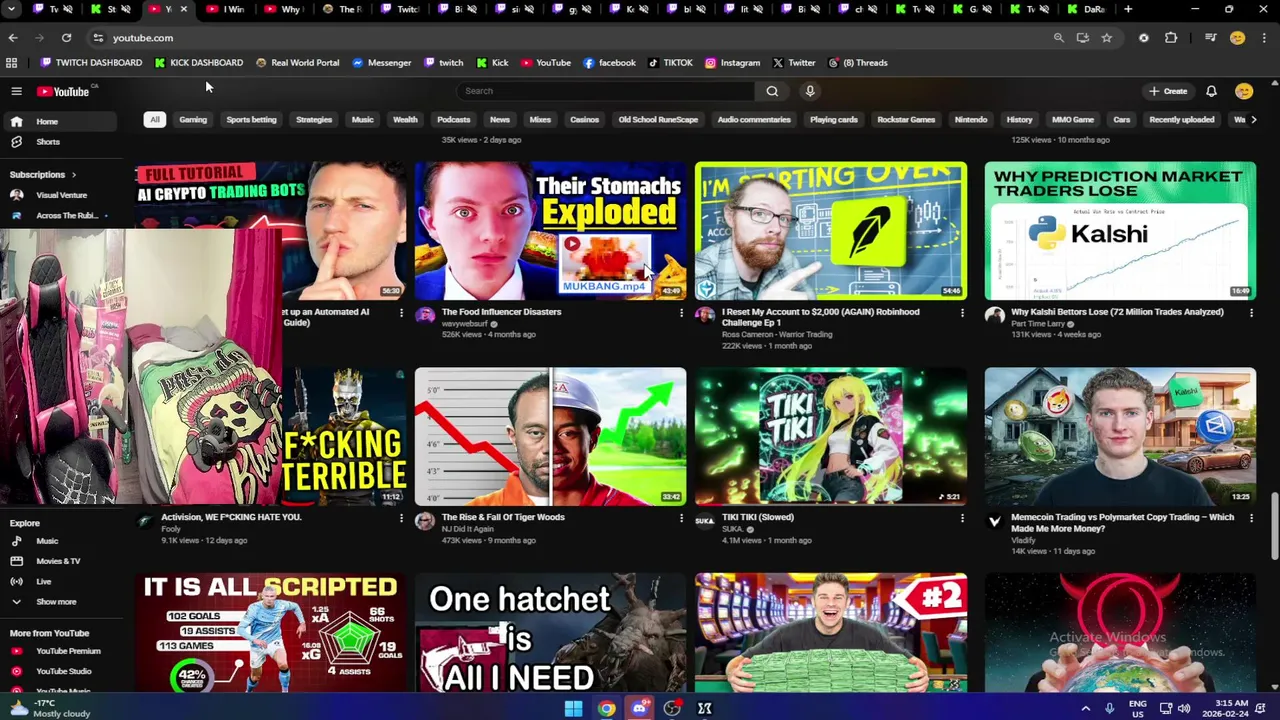1280x720 pixels.
Task: Open the Instagram bookmark
Action: coord(732,63)
